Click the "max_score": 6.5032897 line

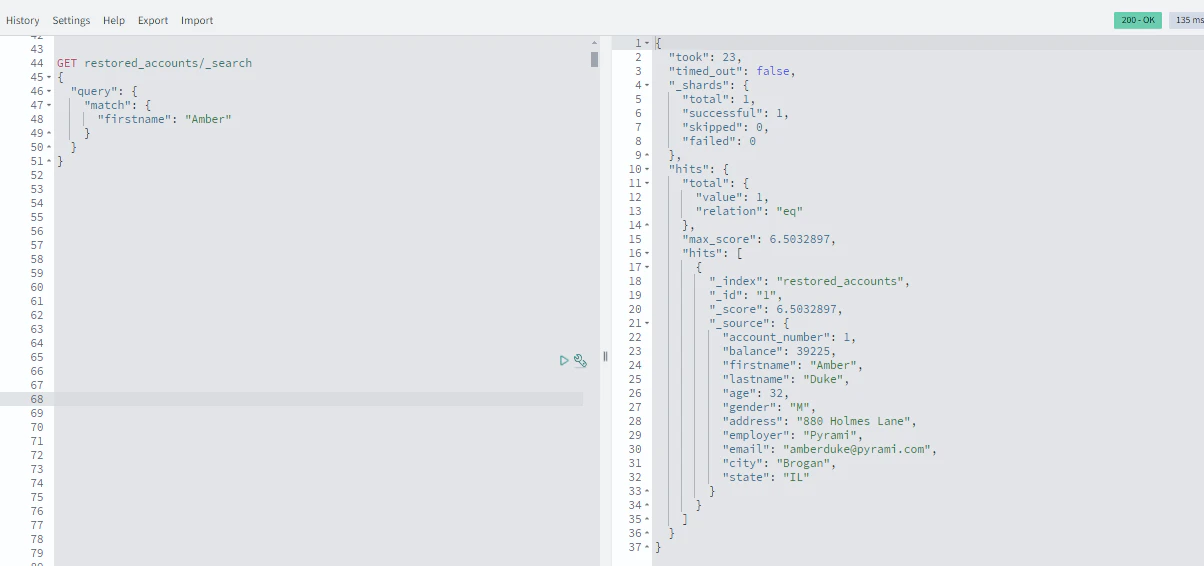pyautogui.click(x=759, y=239)
